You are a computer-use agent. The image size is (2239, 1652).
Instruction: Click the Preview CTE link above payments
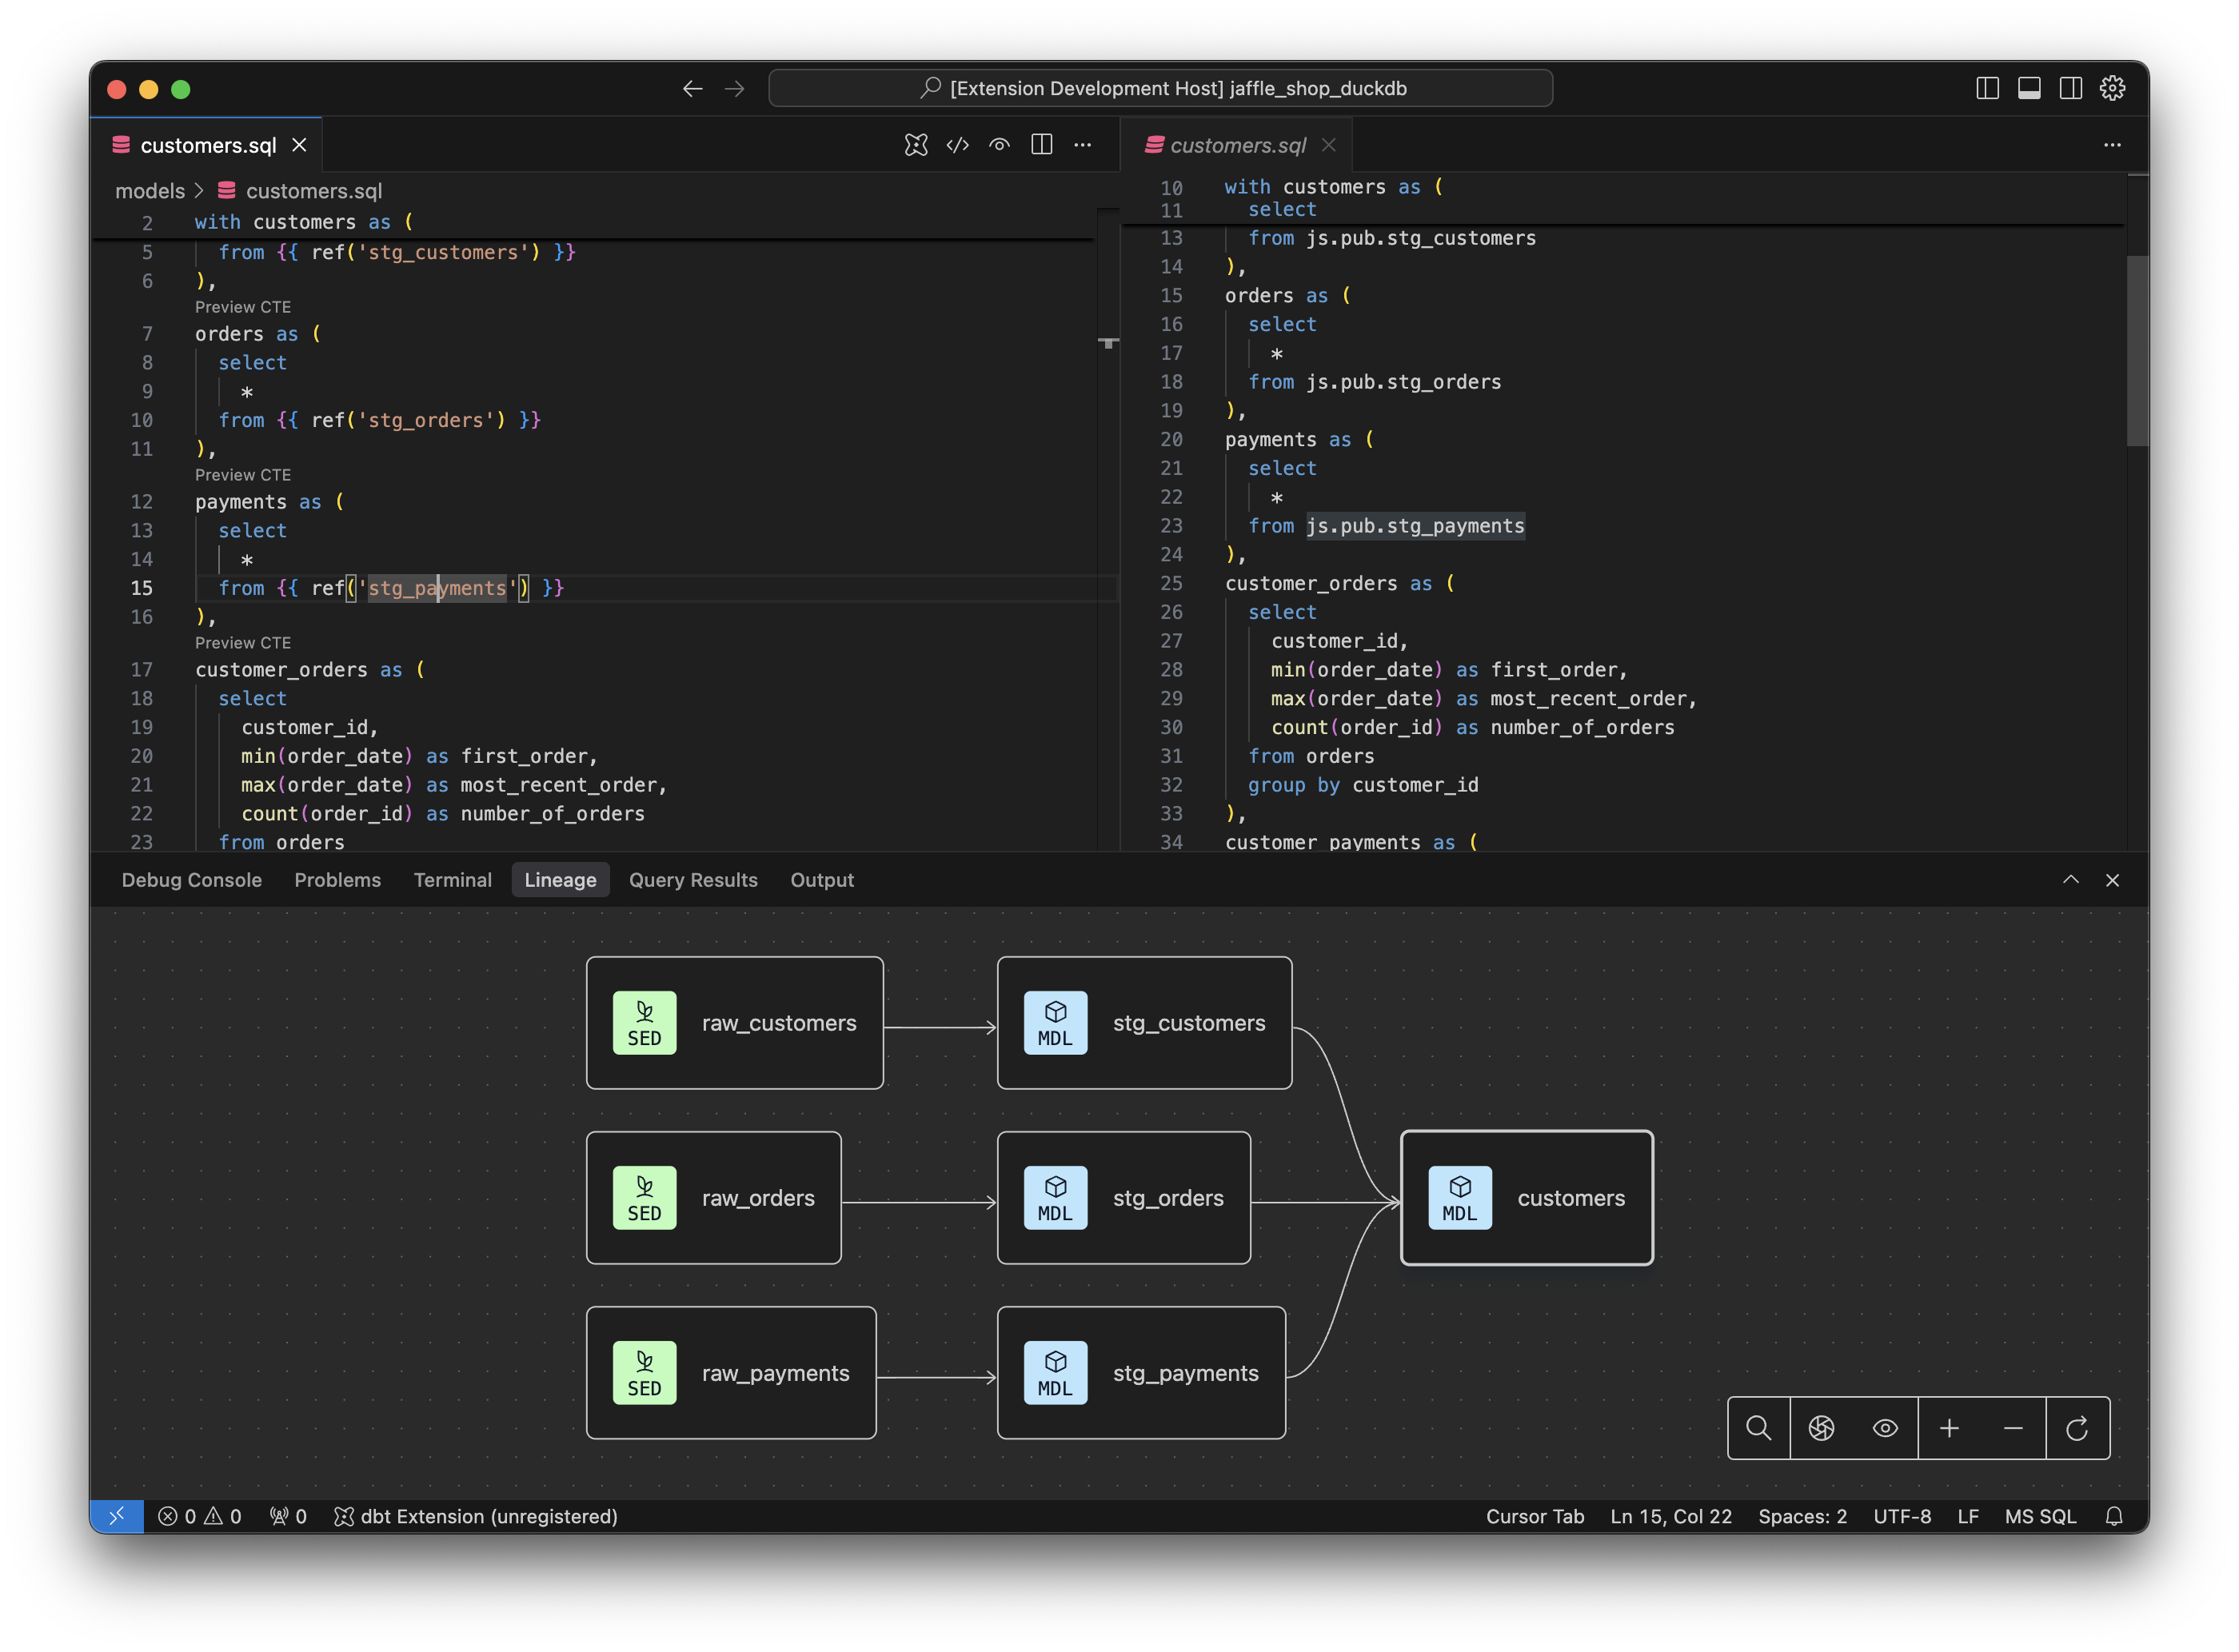click(242, 475)
